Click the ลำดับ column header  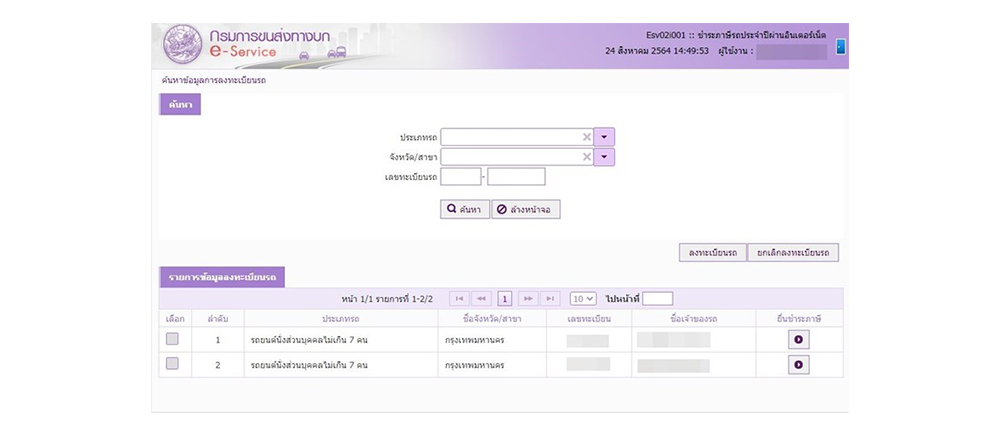click(x=217, y=318)
